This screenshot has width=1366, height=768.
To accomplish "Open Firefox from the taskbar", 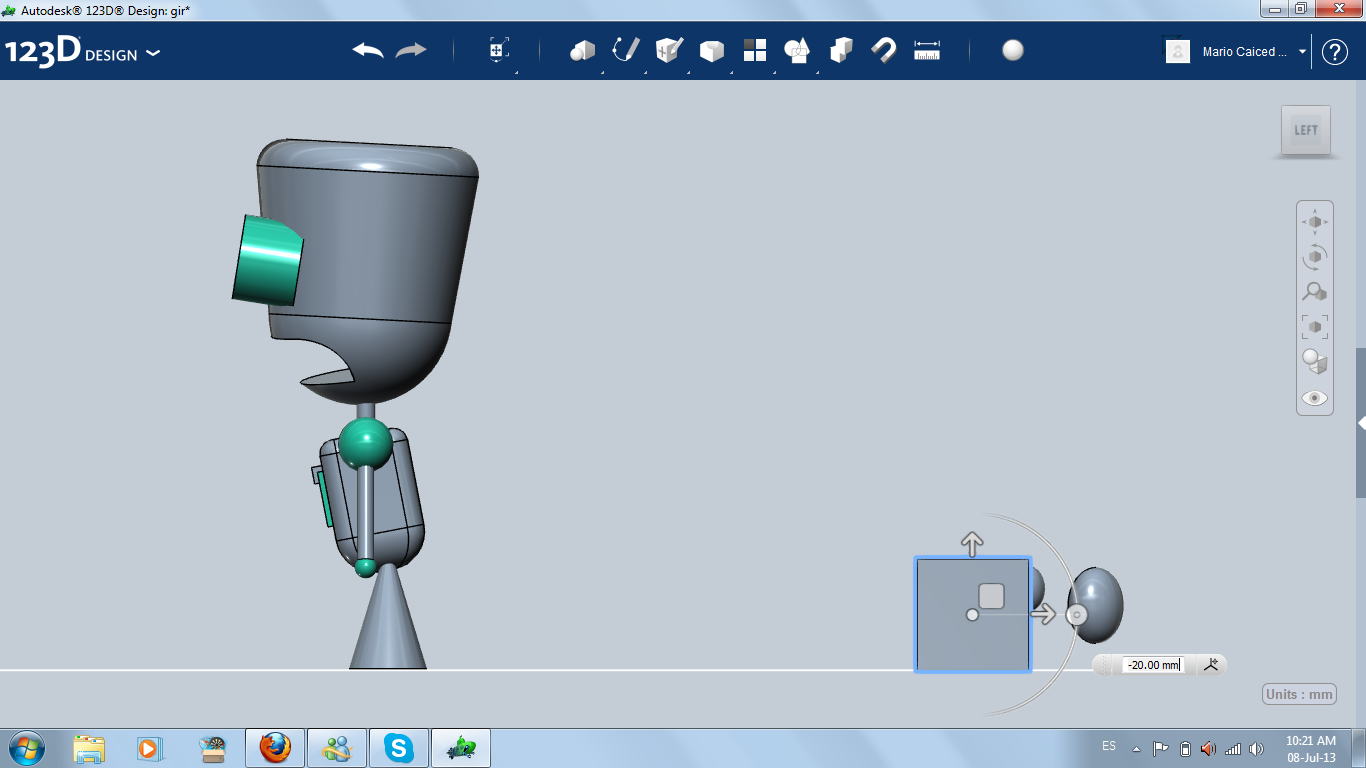I will click(275, 748).
